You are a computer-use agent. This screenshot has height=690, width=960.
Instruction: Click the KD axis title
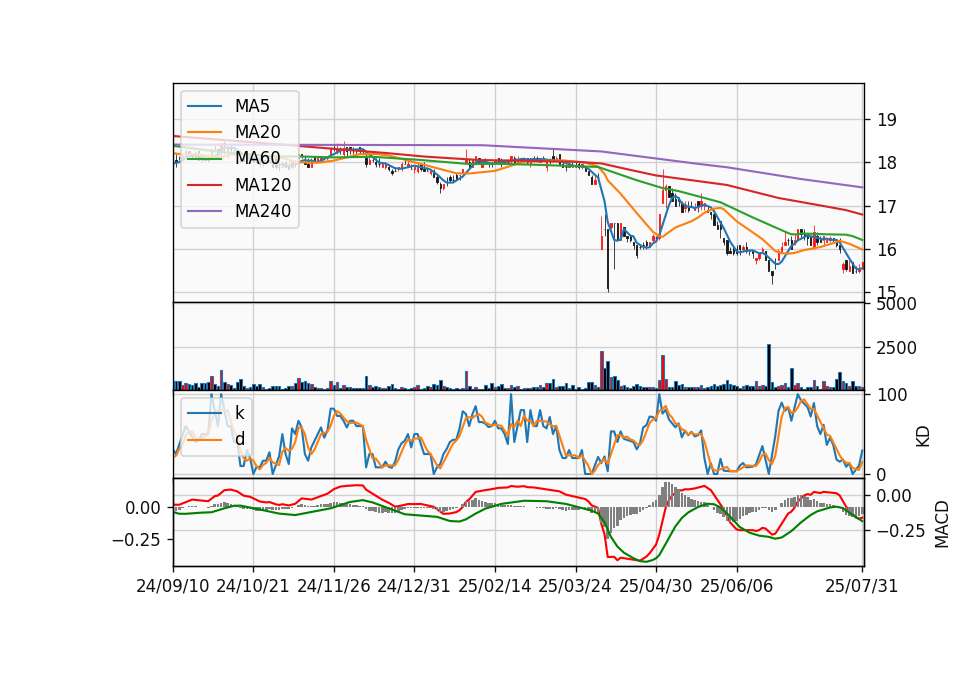point(923,436)
